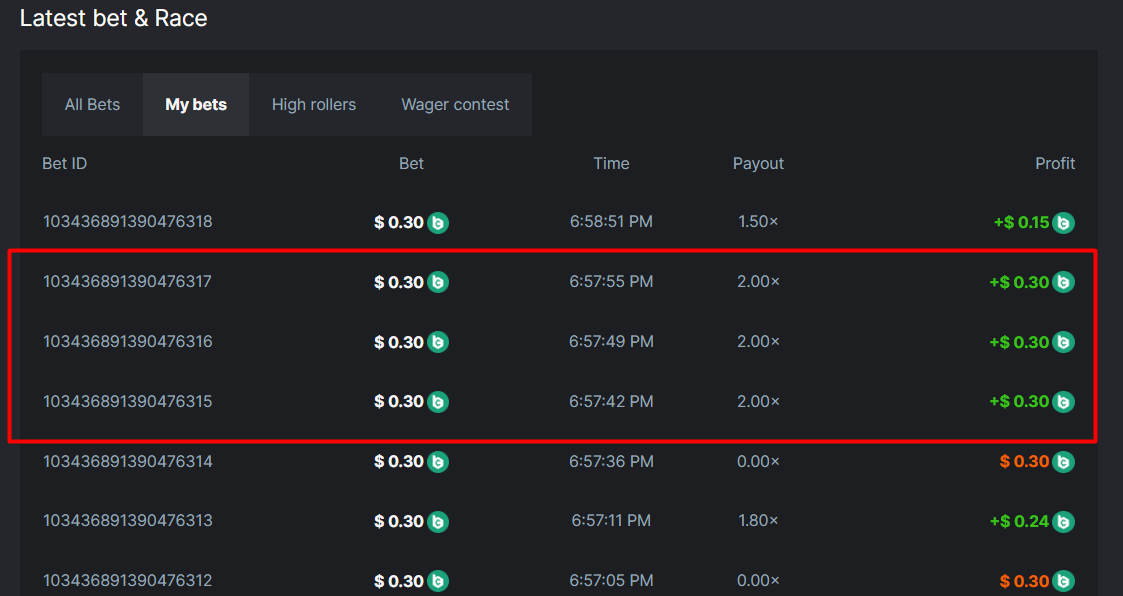Click coin icon beside 6:58:51 PM bet amount

[x=438, y=223]
